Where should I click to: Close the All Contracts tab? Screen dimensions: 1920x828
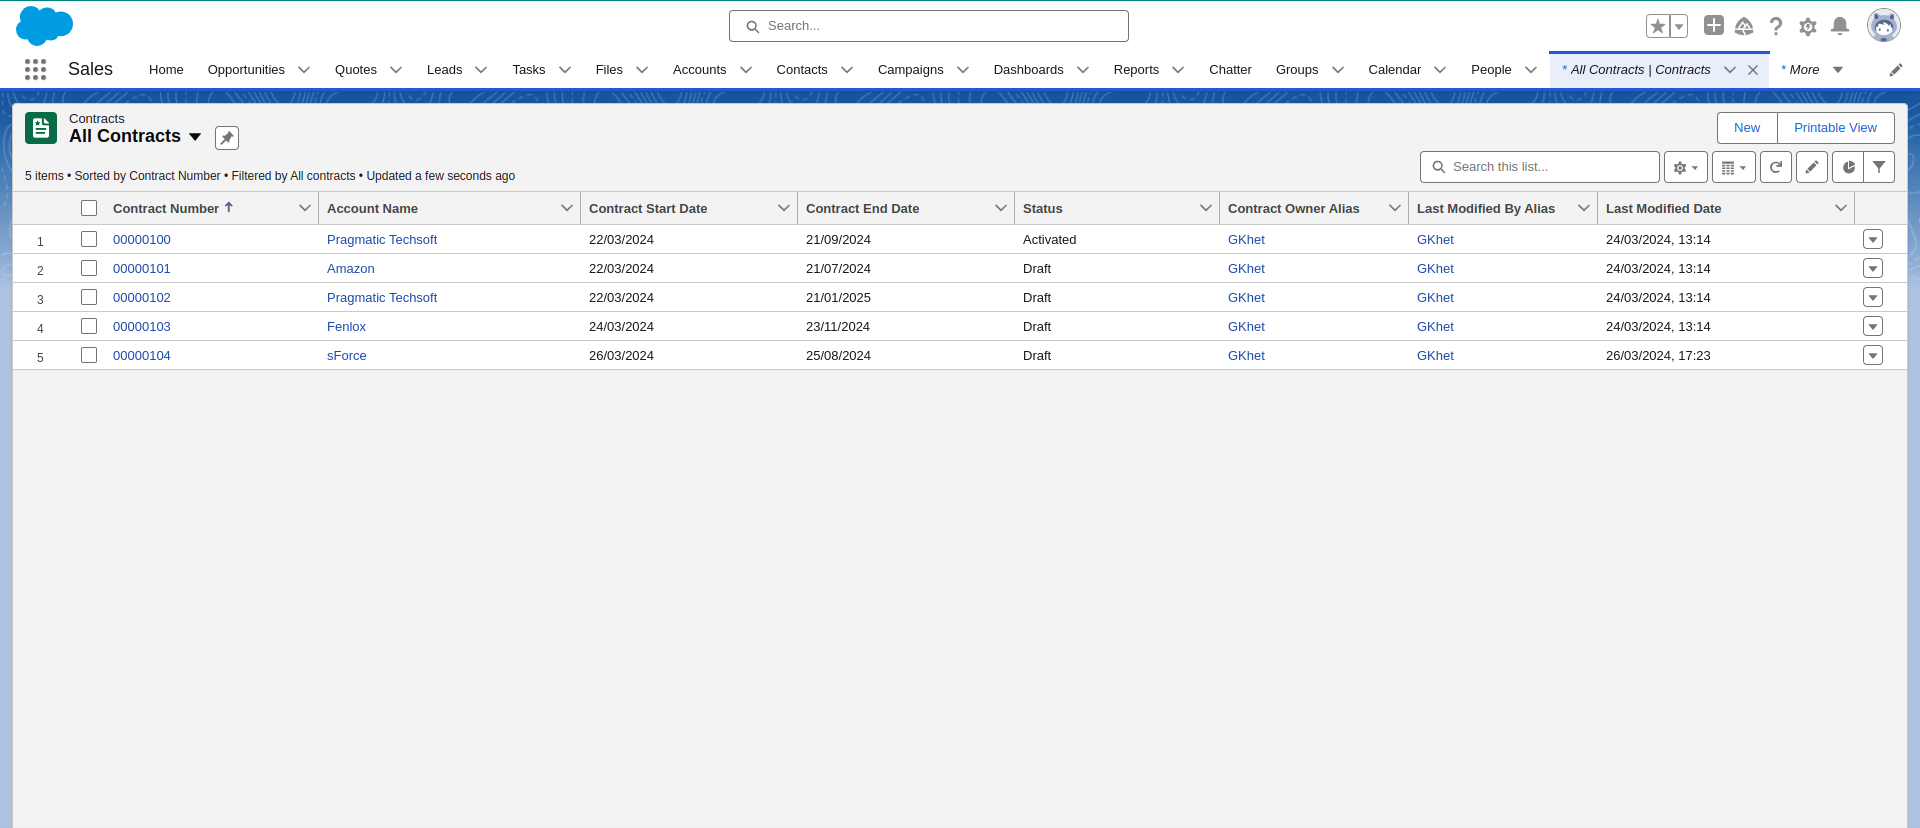point(1753,70)
